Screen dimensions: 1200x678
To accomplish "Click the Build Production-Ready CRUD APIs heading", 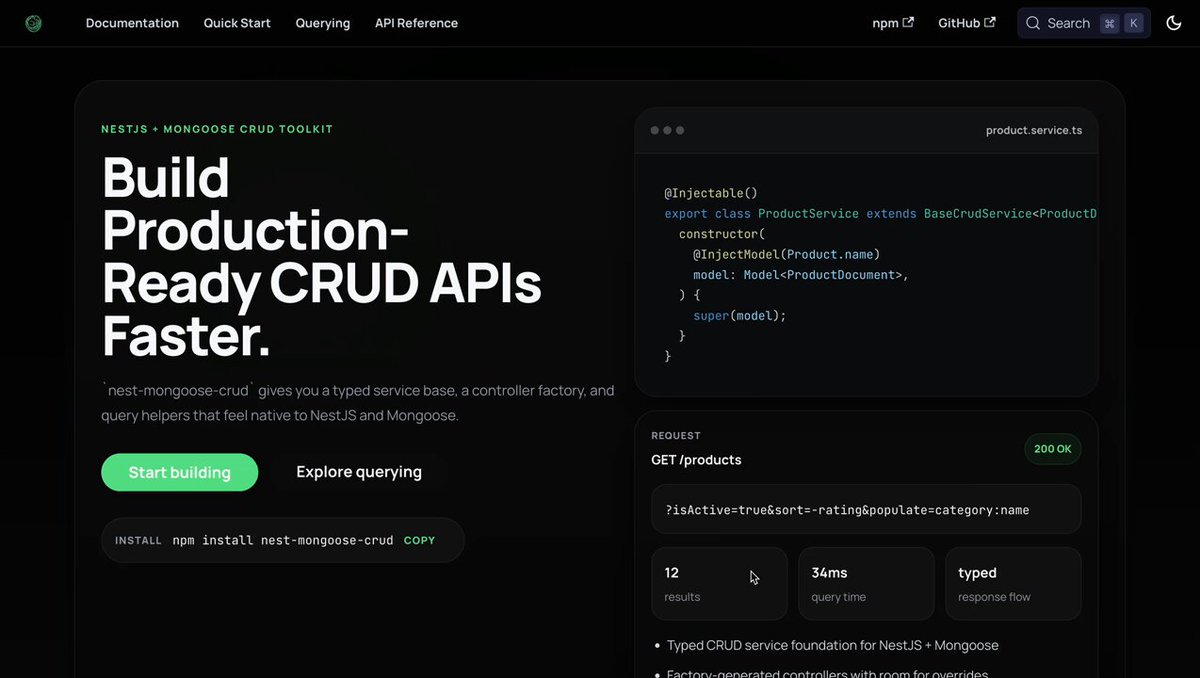I will click(x=322, y=257).
